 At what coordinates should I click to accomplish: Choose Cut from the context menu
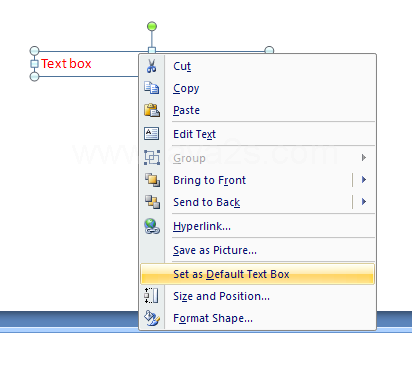click(x=257, y=66)
